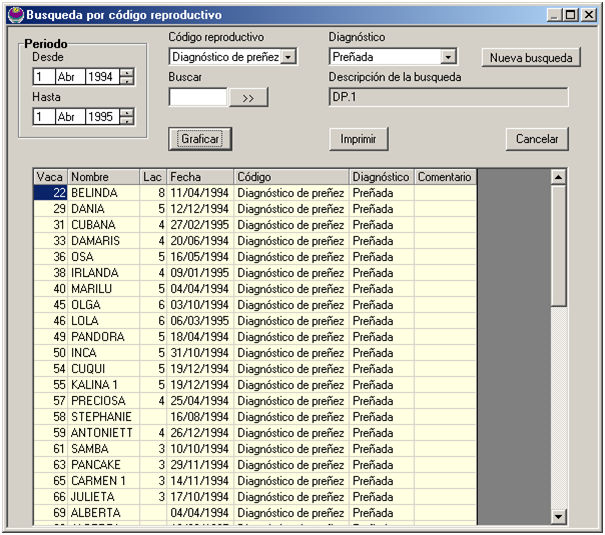The width and height of the screenshot is (605, 535).
Task: Select the CUBANA row name
Action: pos(103,225)
